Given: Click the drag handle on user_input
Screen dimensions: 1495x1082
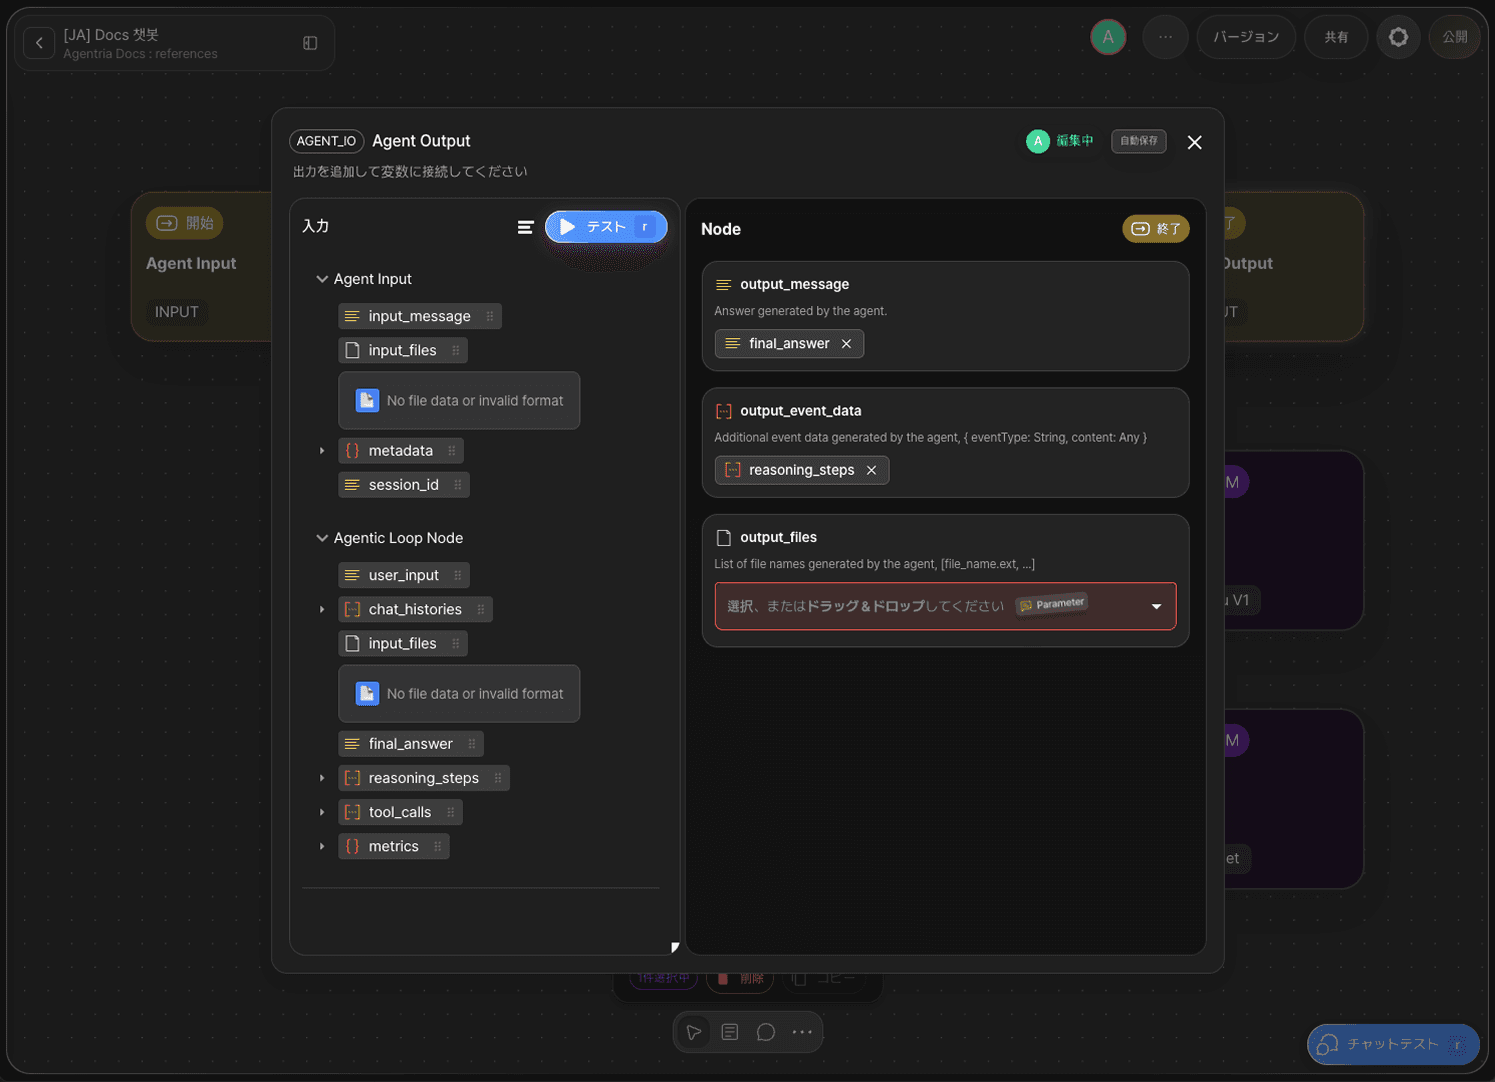Looking at the screenshot, I should pyautogui.click(x=457, y=575).
